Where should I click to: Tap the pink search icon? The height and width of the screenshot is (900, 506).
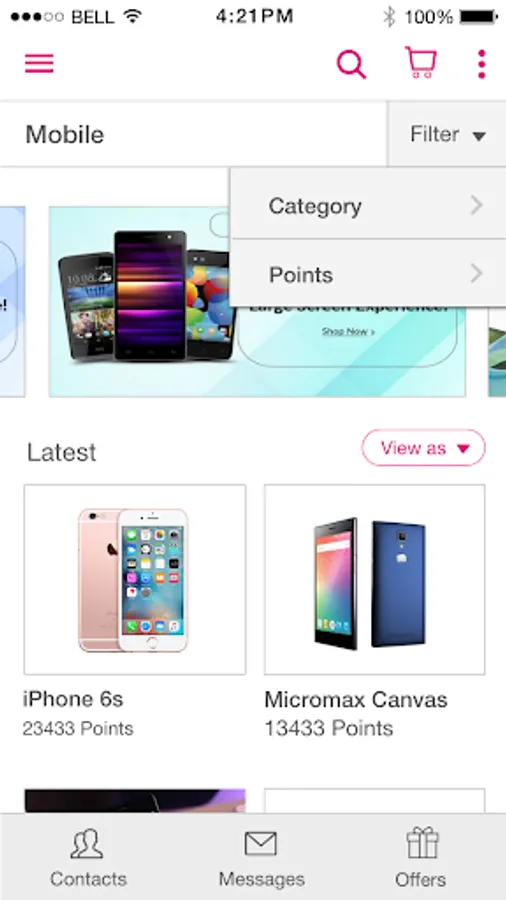[x=351, y=64]
